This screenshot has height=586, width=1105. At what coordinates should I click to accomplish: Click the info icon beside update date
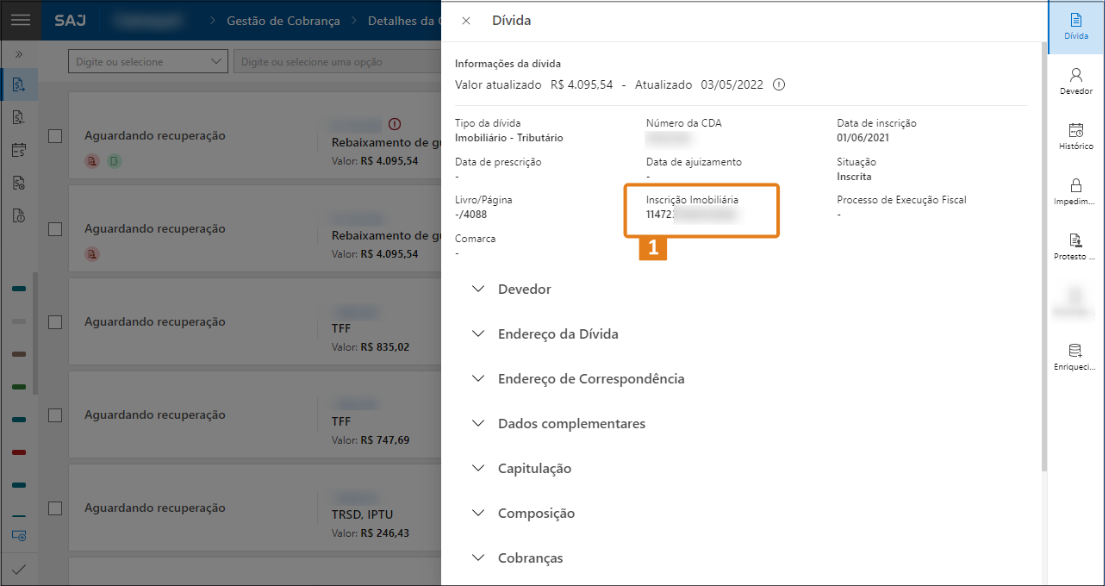(x=779, y=85)
